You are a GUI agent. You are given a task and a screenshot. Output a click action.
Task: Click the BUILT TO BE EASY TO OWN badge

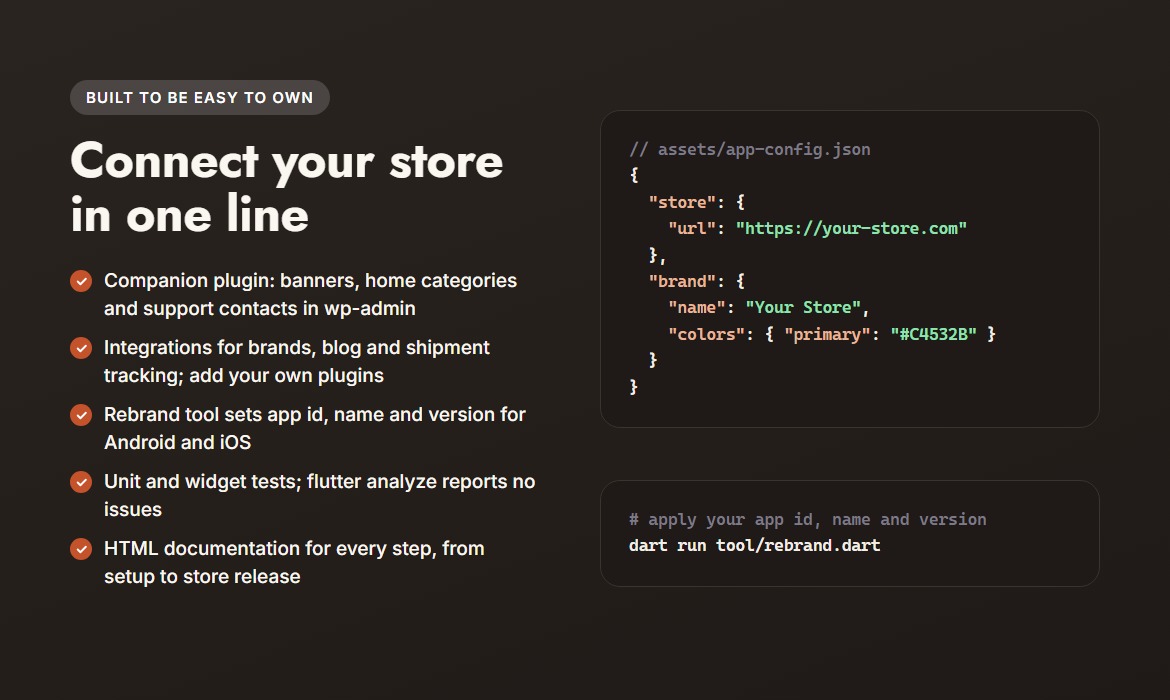[x=200, y=98]
